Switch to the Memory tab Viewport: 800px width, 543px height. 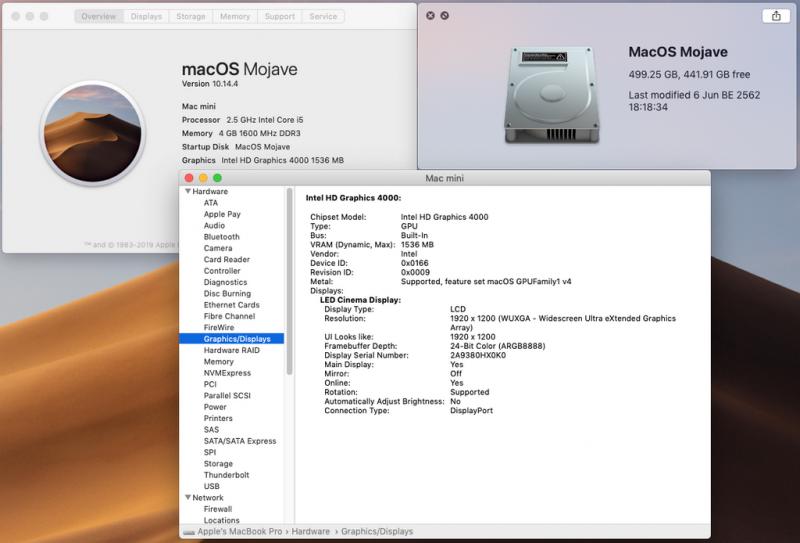235,17
